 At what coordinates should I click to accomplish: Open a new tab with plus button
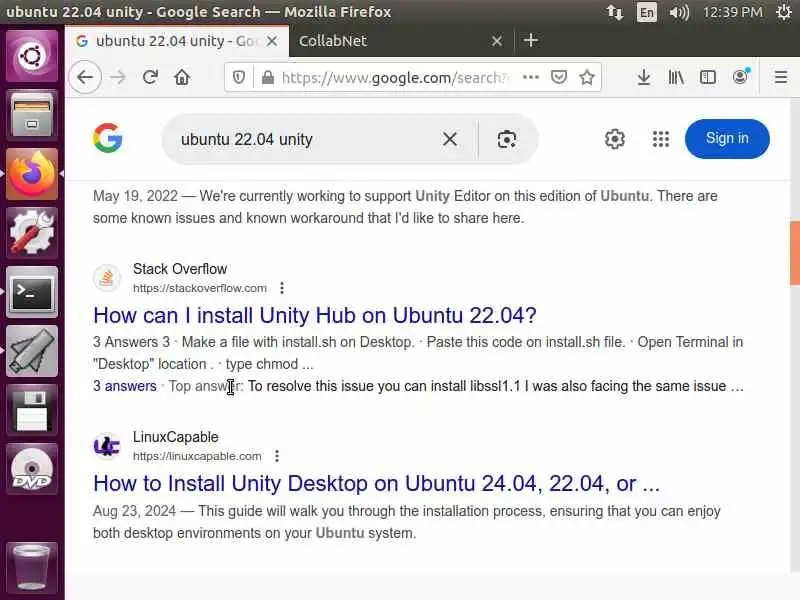click(531, 40)
